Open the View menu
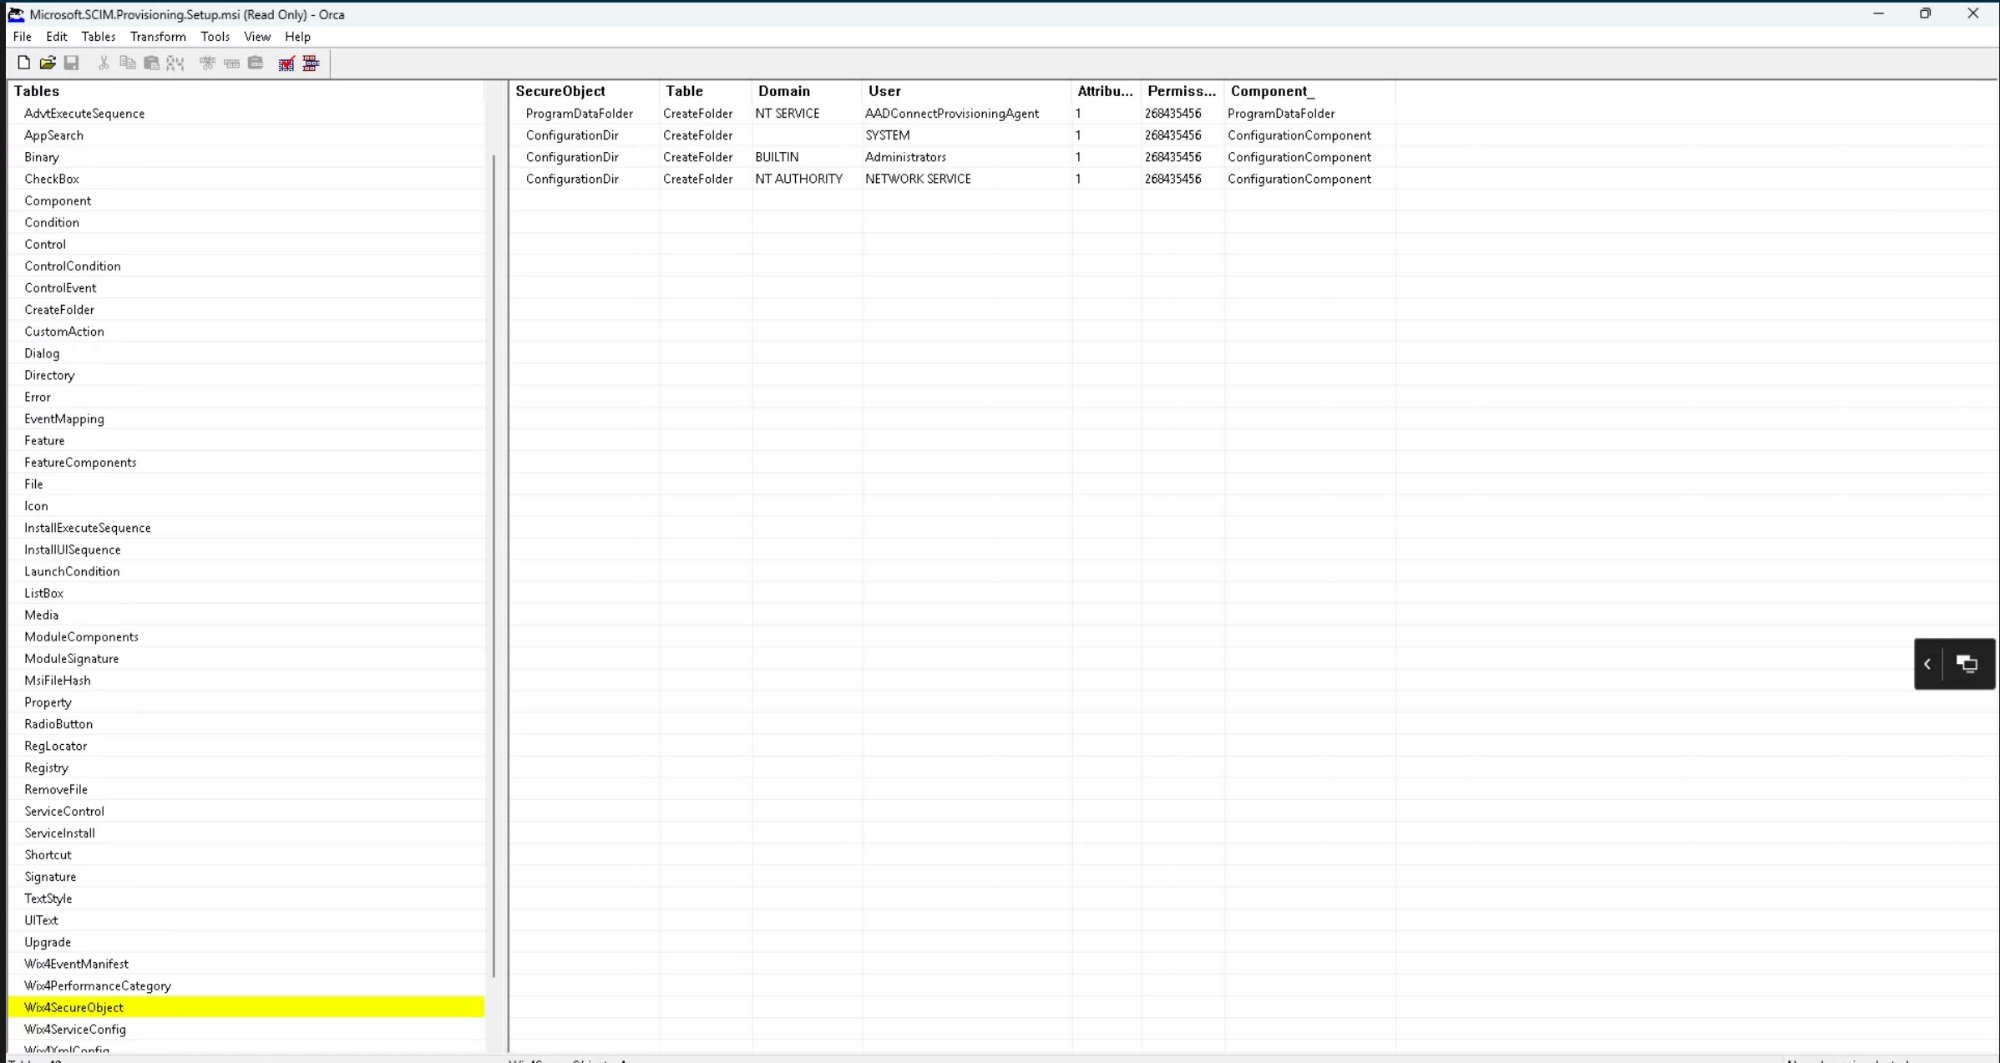The image size is (2000, 1063). pyautogui.click(x=257, y=37)
